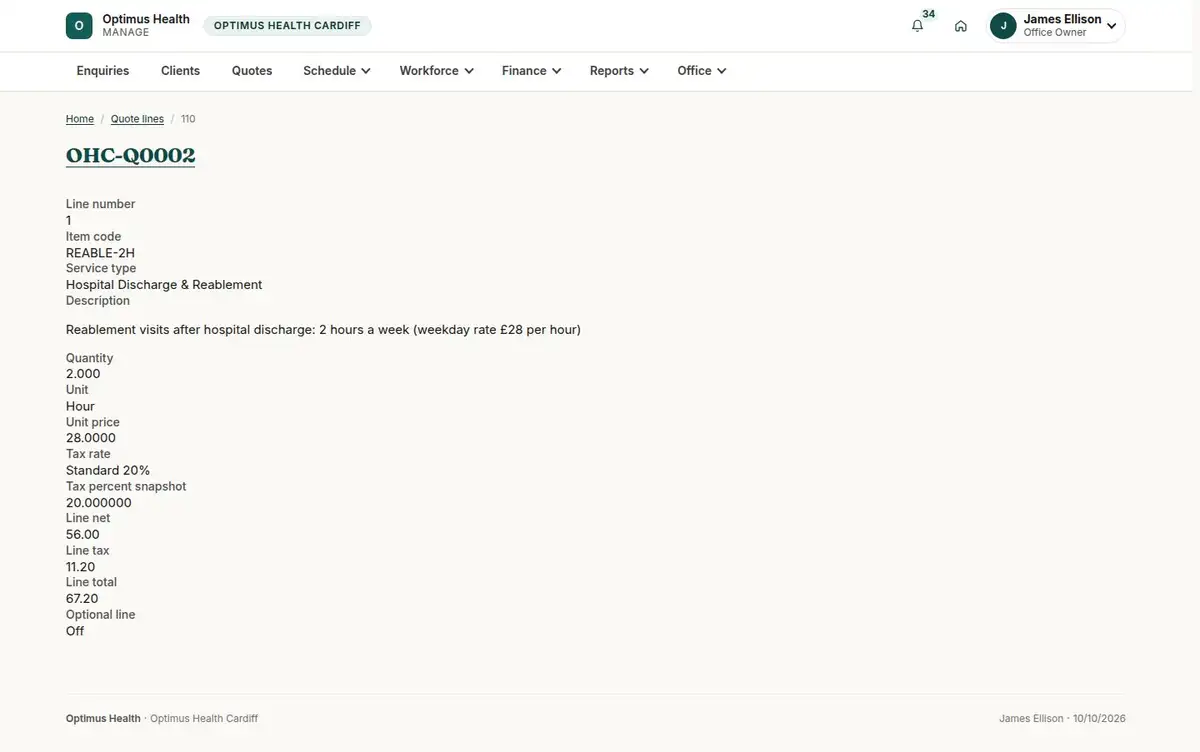Click the Optimus Health Manage brand text
Image resolution: width=1200 pixels, height=752 pixels.
coord(146,26)
